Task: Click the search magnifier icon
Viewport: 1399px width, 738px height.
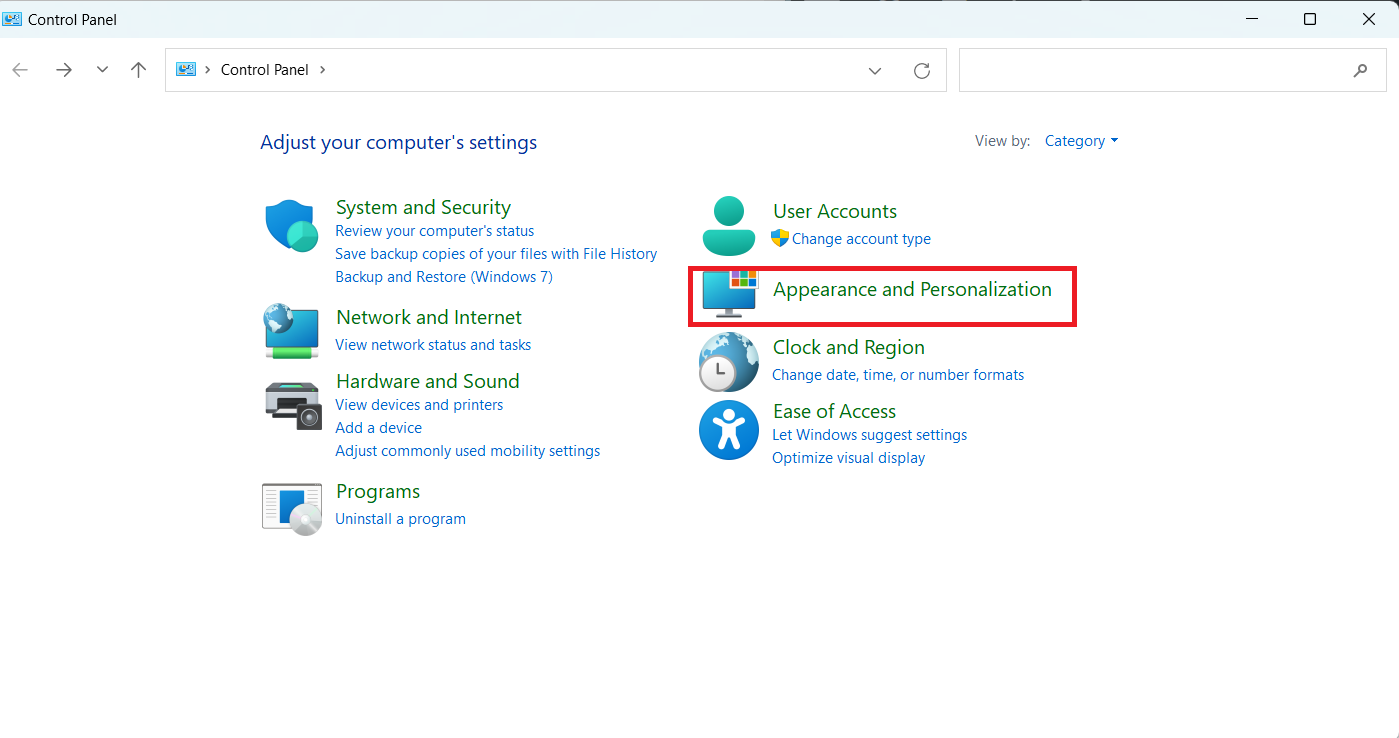Action: [1360, 70]
